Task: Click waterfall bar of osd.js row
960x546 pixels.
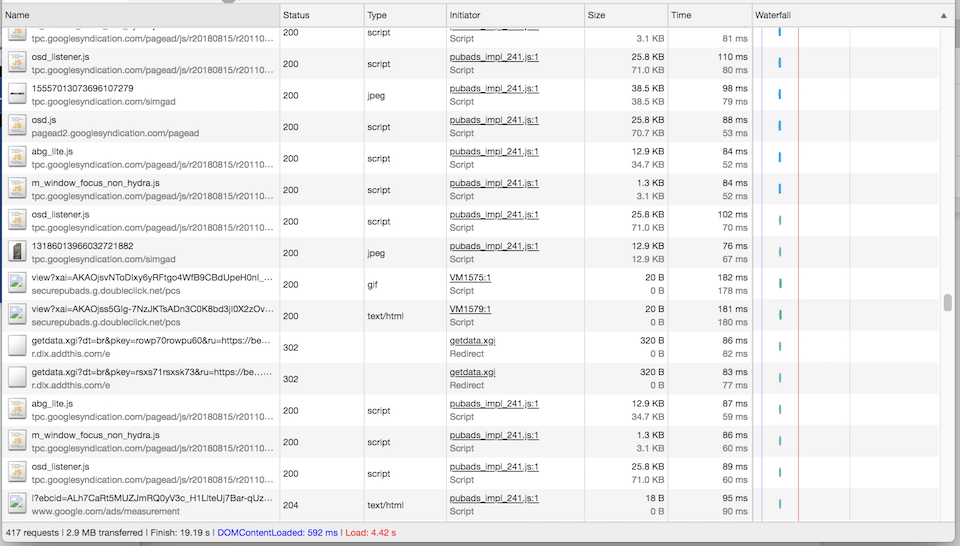Action: [779, 126]
